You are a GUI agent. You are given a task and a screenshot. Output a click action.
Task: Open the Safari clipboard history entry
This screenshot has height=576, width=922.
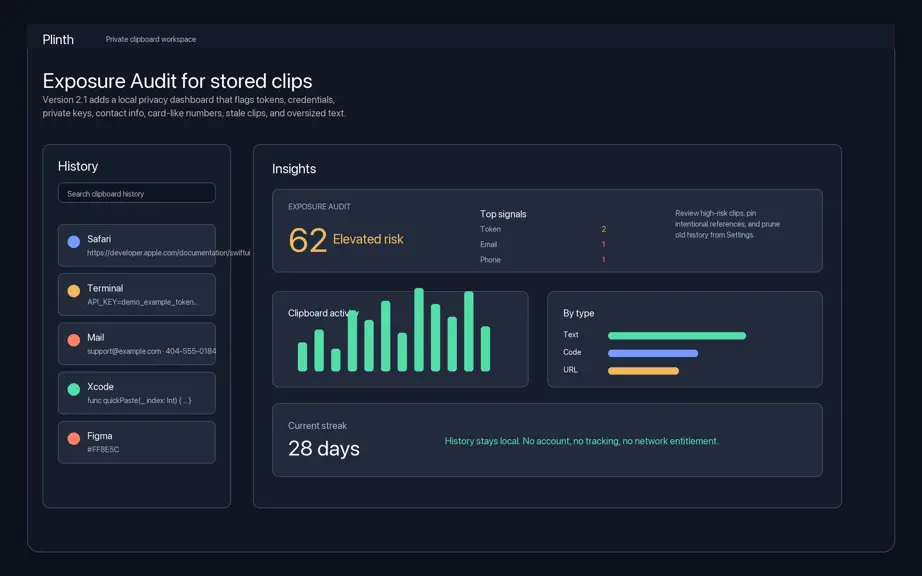click(x=136, y=245)
